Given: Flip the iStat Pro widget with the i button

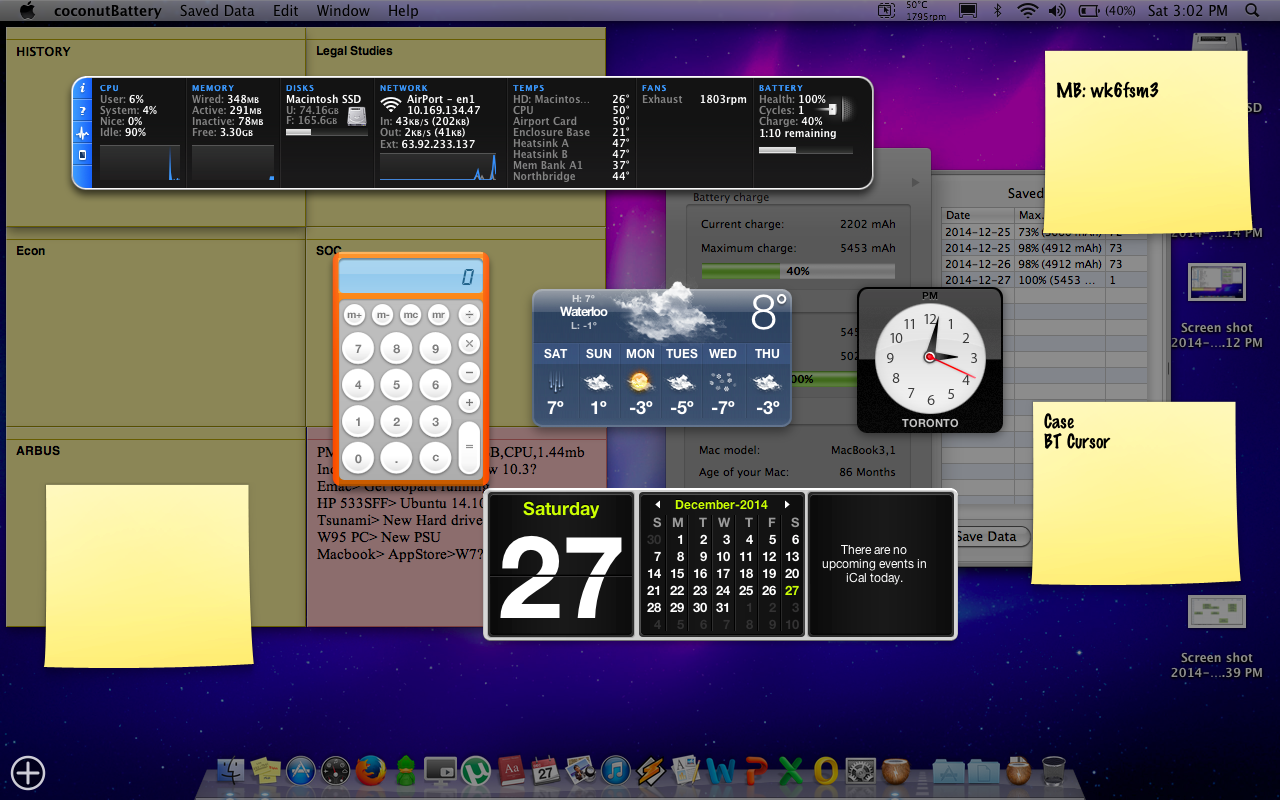Looking at the screenshot, I should (x=83, y=88).
